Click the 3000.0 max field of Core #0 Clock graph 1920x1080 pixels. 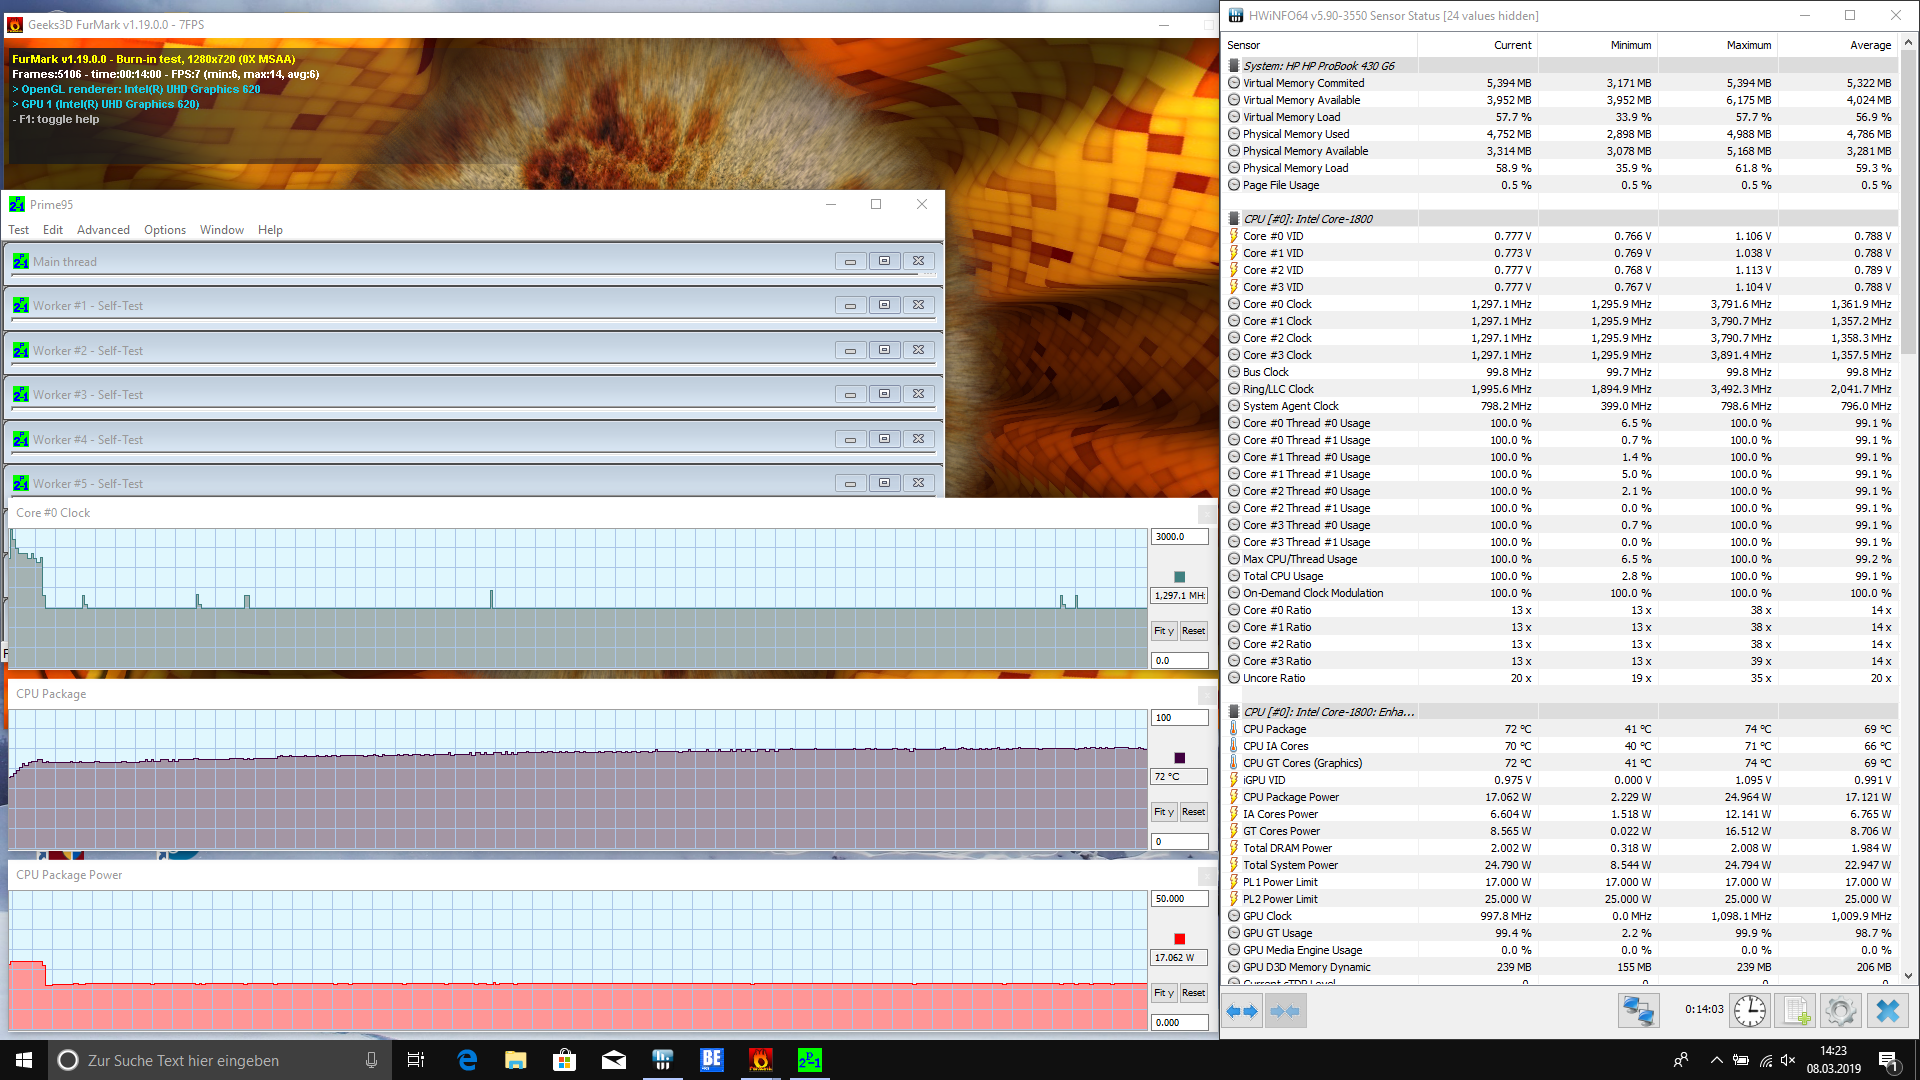(x=1180, y=536)
